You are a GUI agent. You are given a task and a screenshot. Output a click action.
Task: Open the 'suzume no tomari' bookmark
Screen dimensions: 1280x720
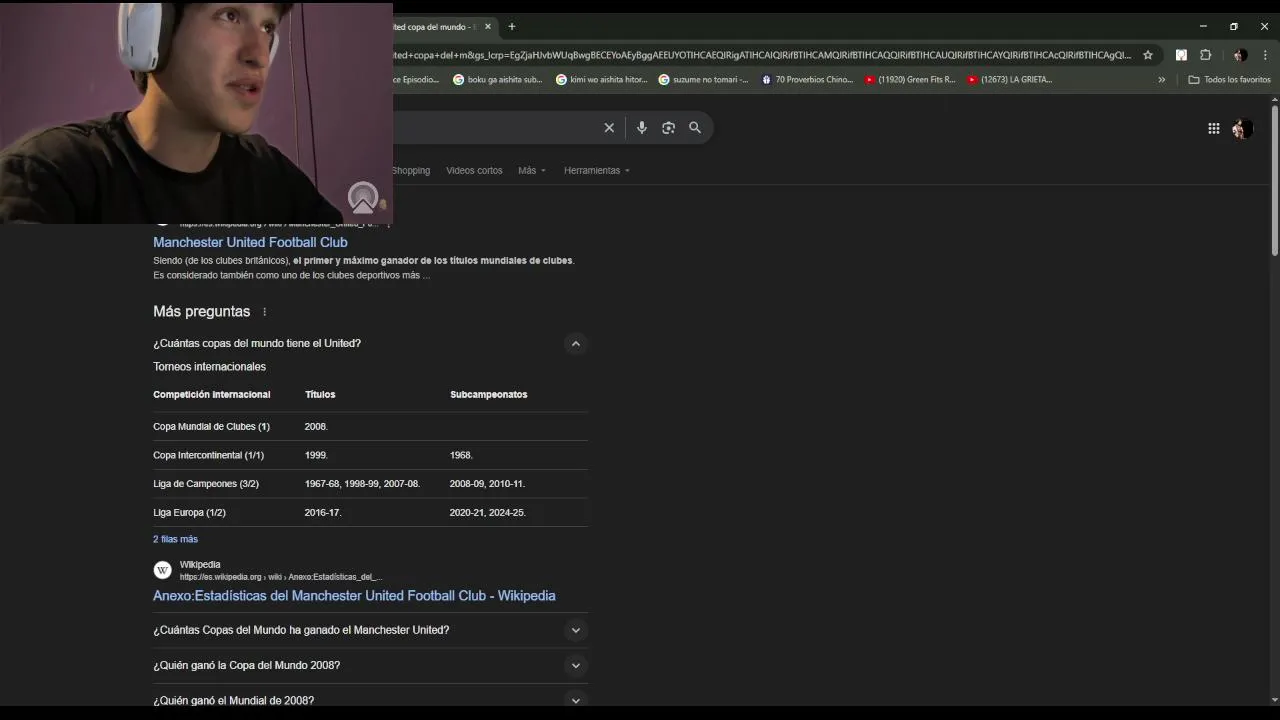click(703, 80)
